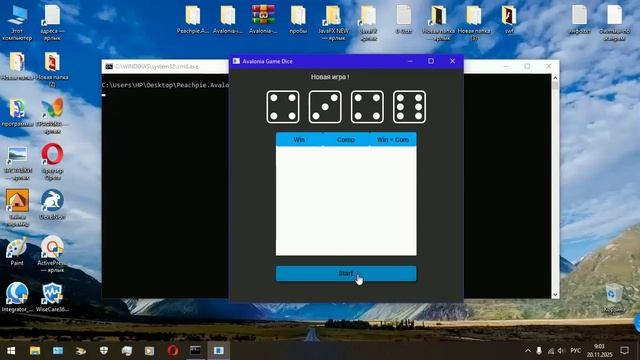Select the 'адреса — ярлык' desktop shortcut
The image size is (640, 360).
(52, 23)
